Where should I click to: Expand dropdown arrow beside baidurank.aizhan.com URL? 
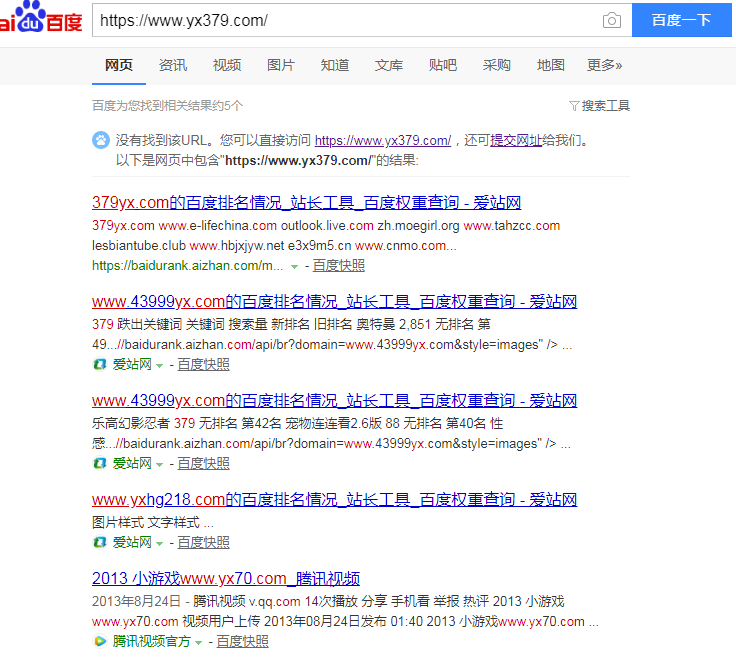coord(294,267)
